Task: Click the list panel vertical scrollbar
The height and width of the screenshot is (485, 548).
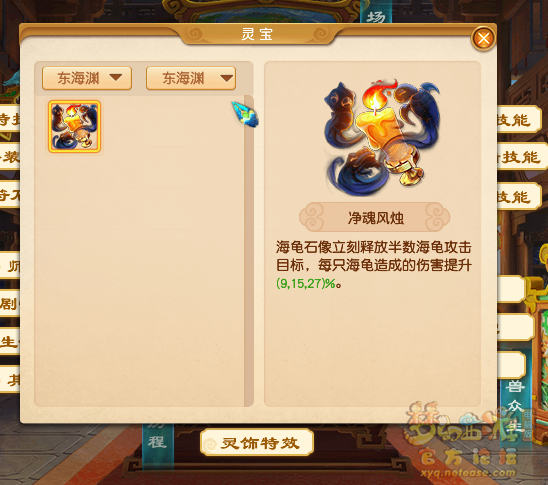Action: (x=248, y=251)
